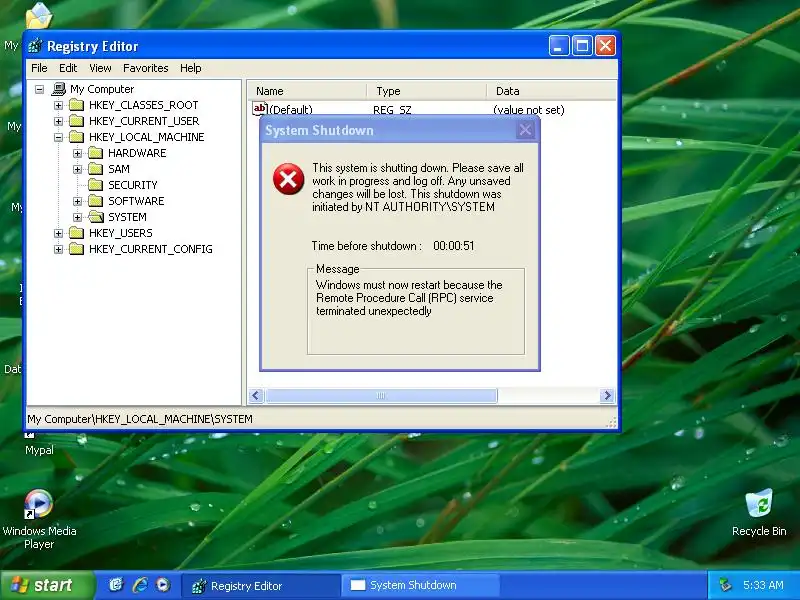The height and width of the screenshot is (600, 800).
Task: Expand the HARDWARE subkey
Action: point(78,153)
